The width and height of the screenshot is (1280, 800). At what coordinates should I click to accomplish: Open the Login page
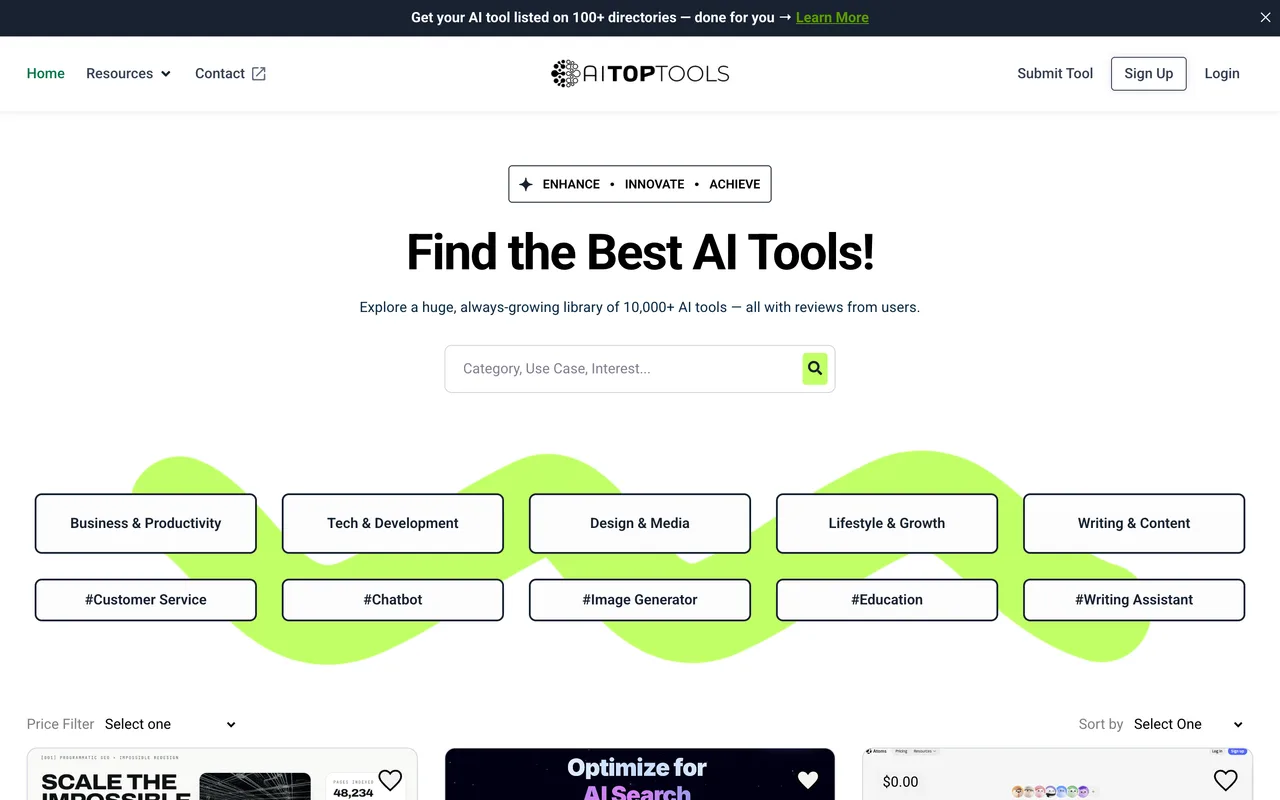[x=1222, y=73]
